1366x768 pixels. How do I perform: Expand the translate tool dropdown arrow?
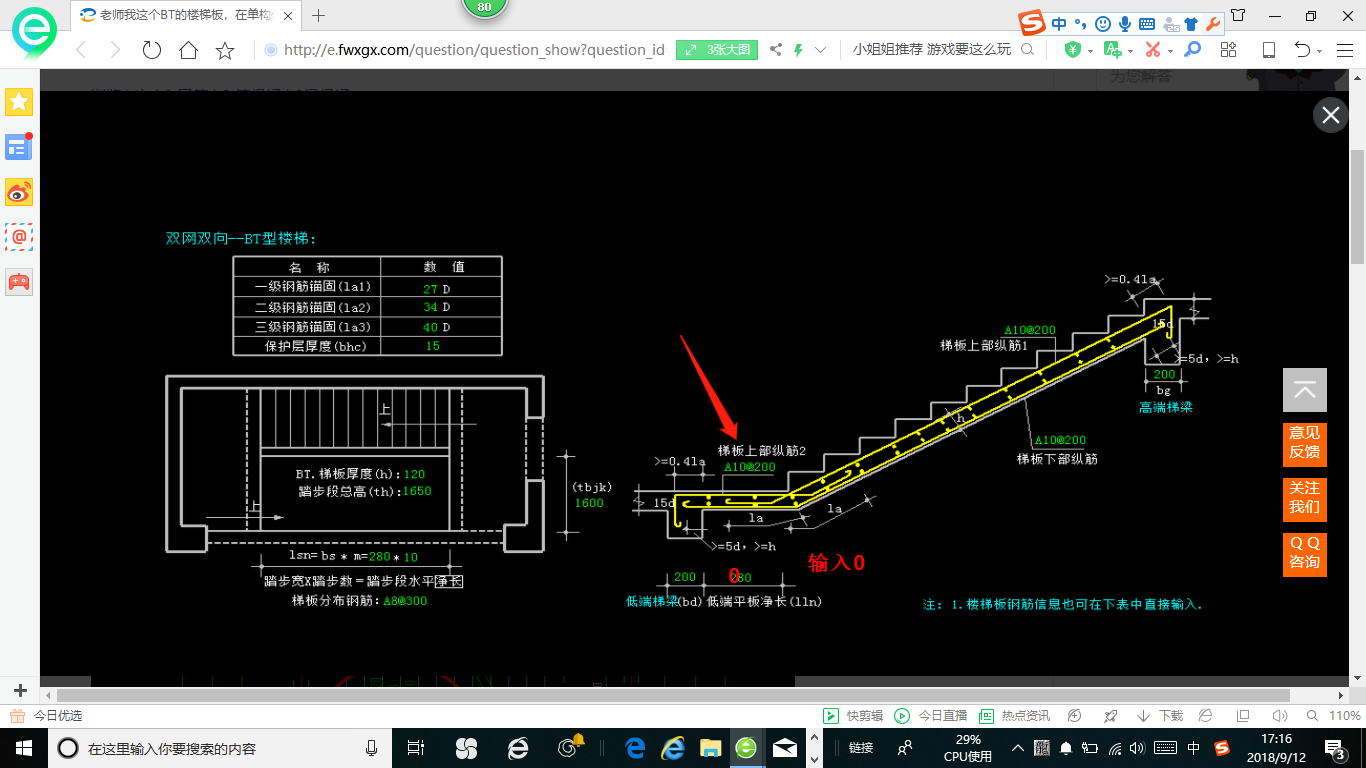pyautogui.click(x=1130, y=51)
